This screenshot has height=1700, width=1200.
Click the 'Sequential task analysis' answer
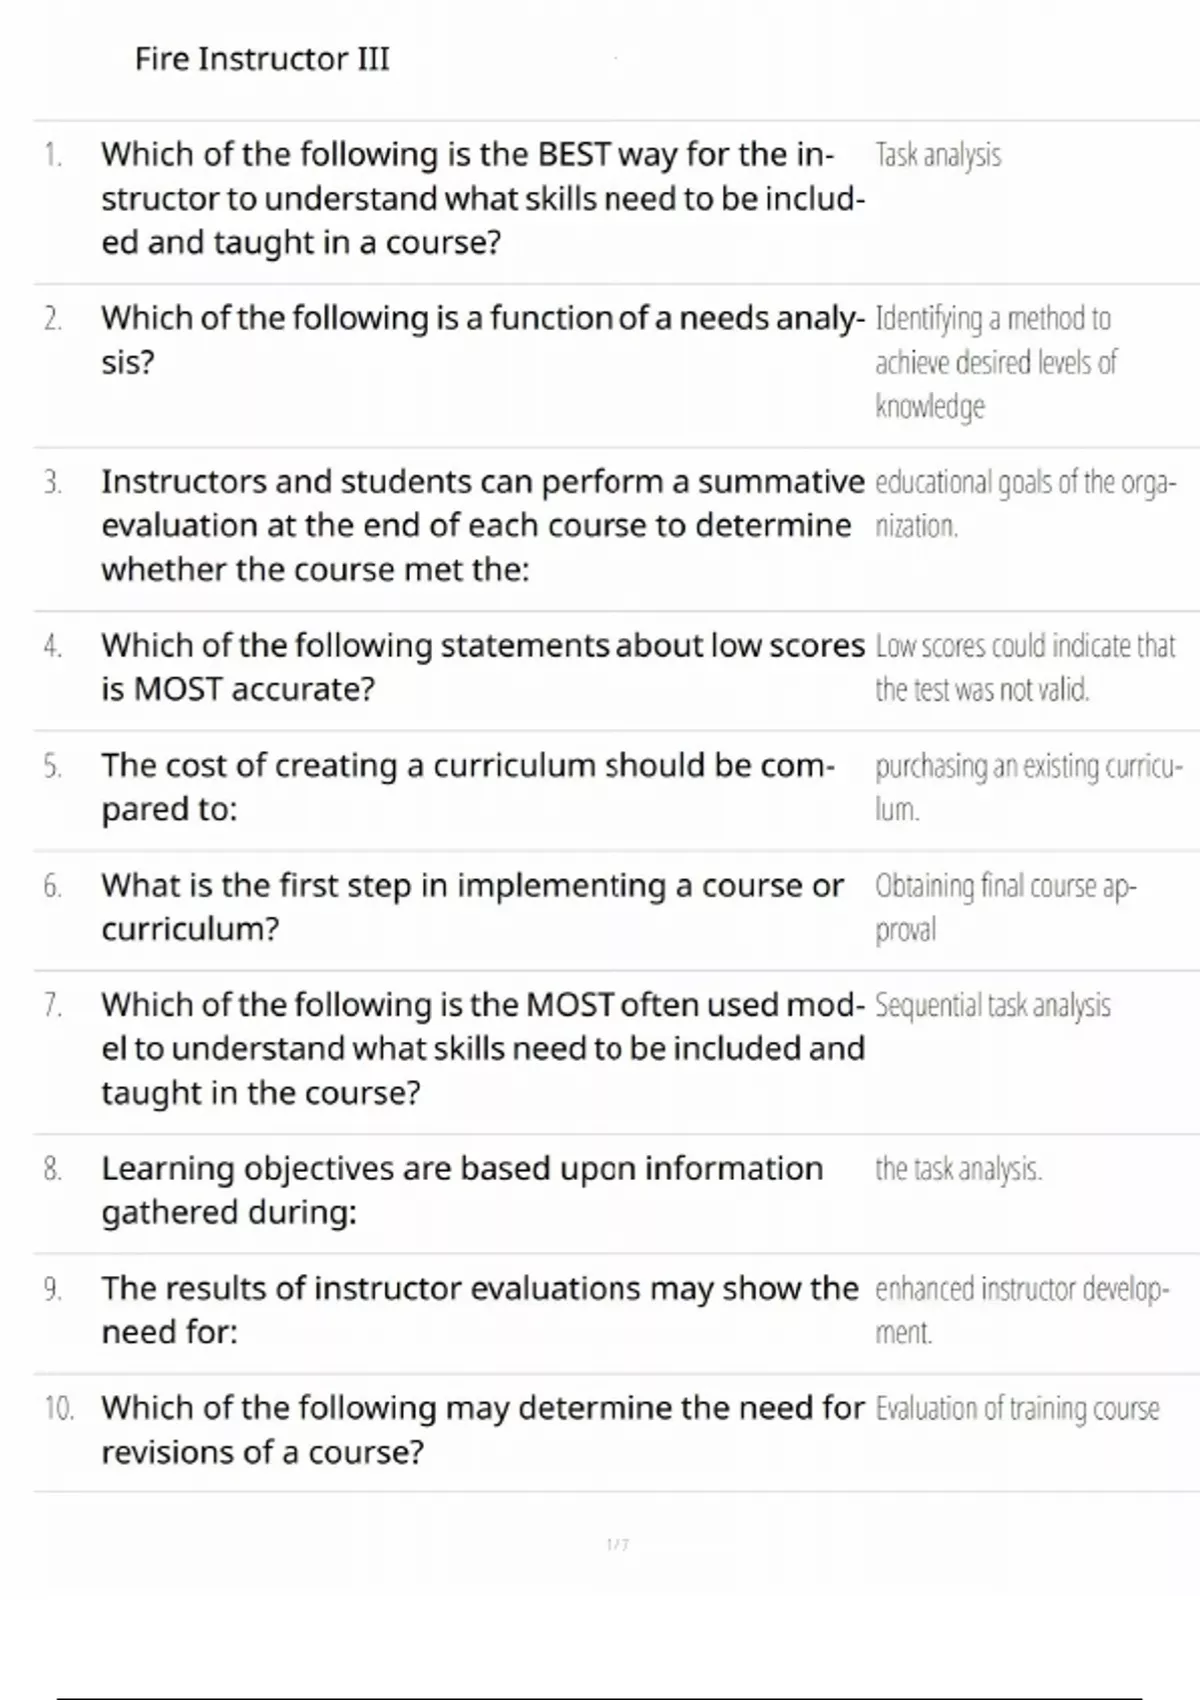(993, 1006)
